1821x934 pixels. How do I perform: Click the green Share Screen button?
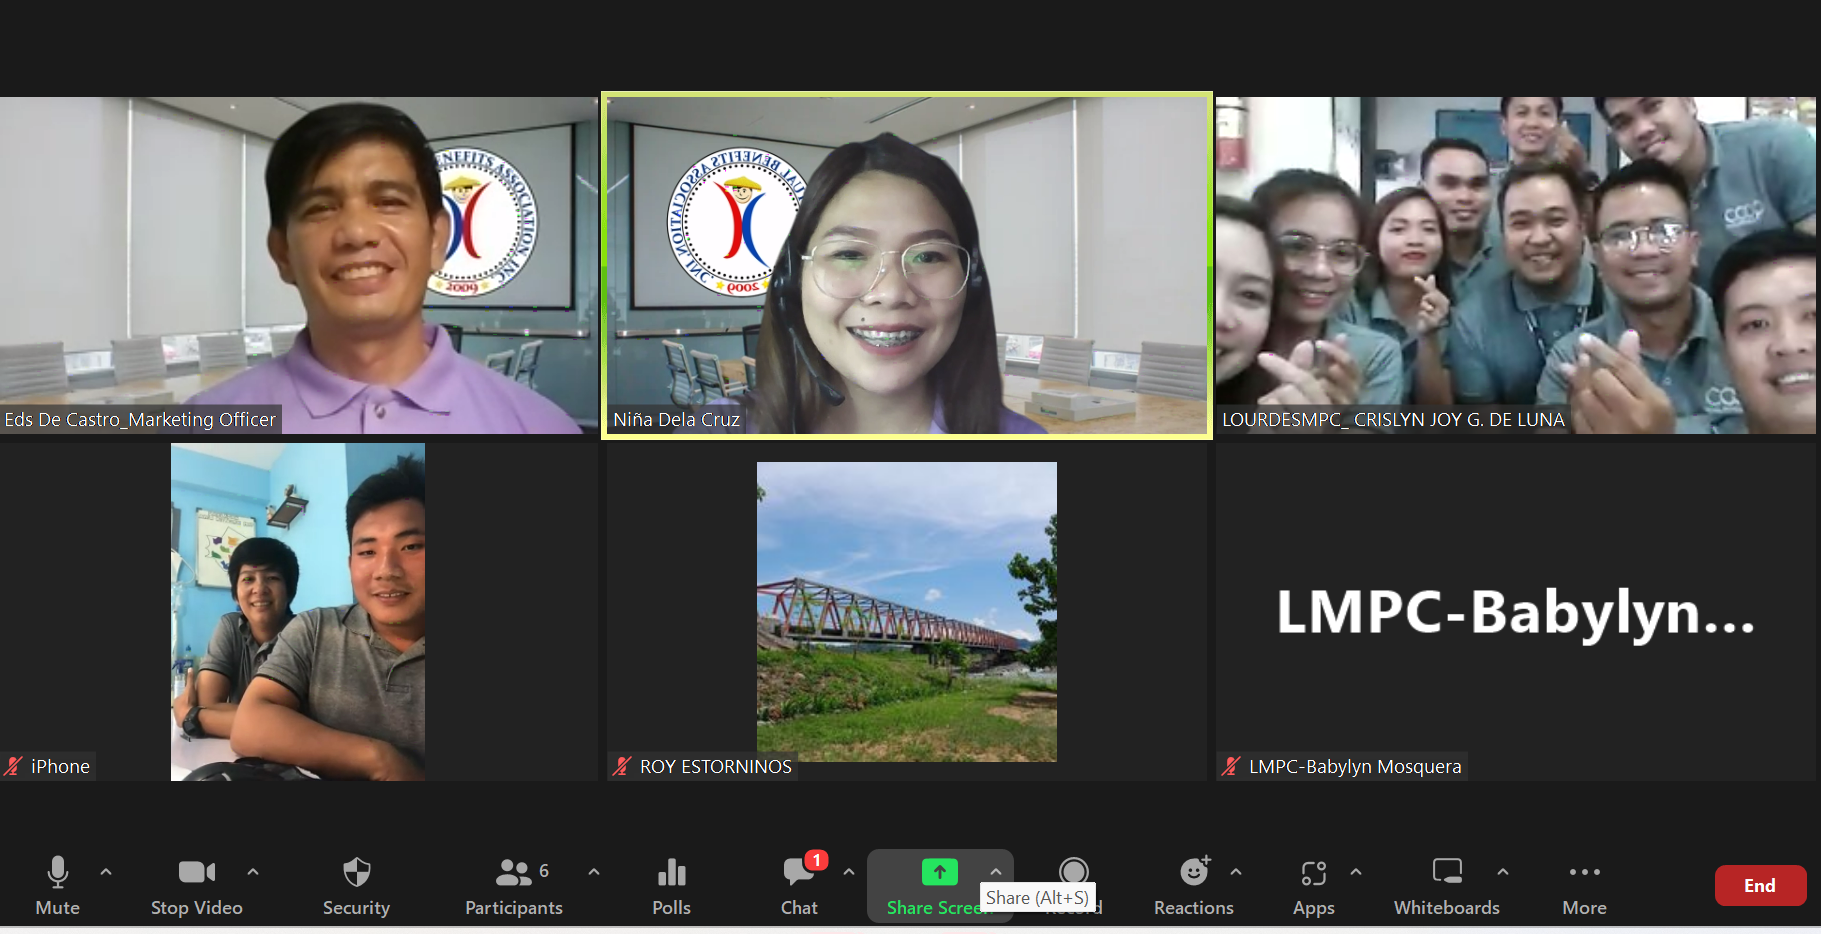coord(939,885)
